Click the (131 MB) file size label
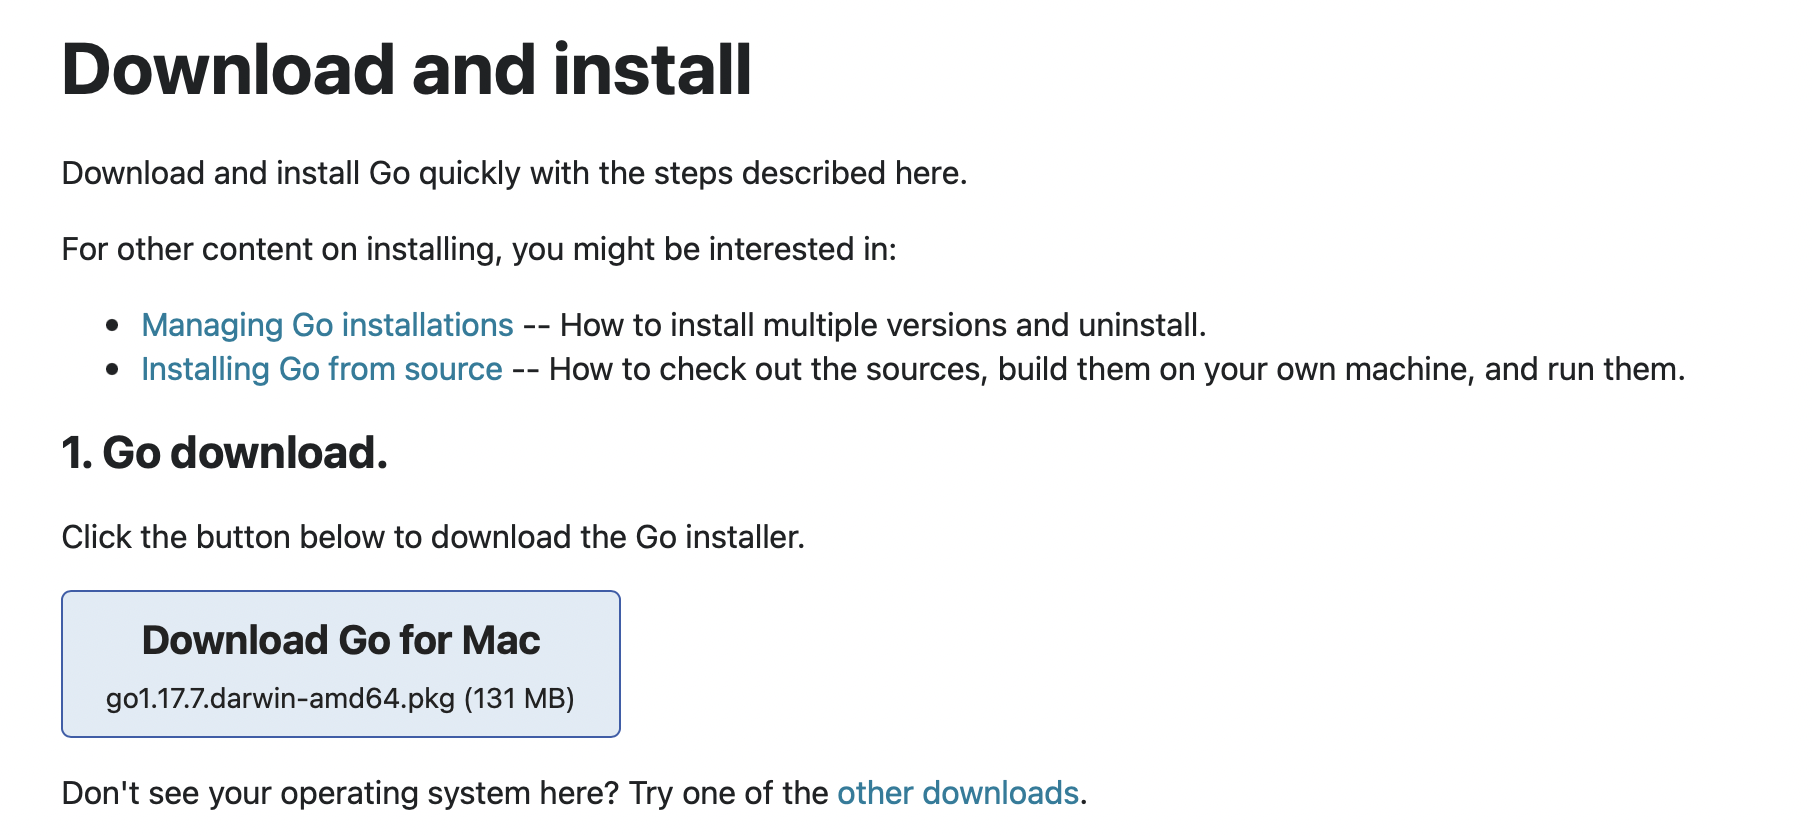The width and height of the screenshot is (1812, 836). (x=519, y=698)
